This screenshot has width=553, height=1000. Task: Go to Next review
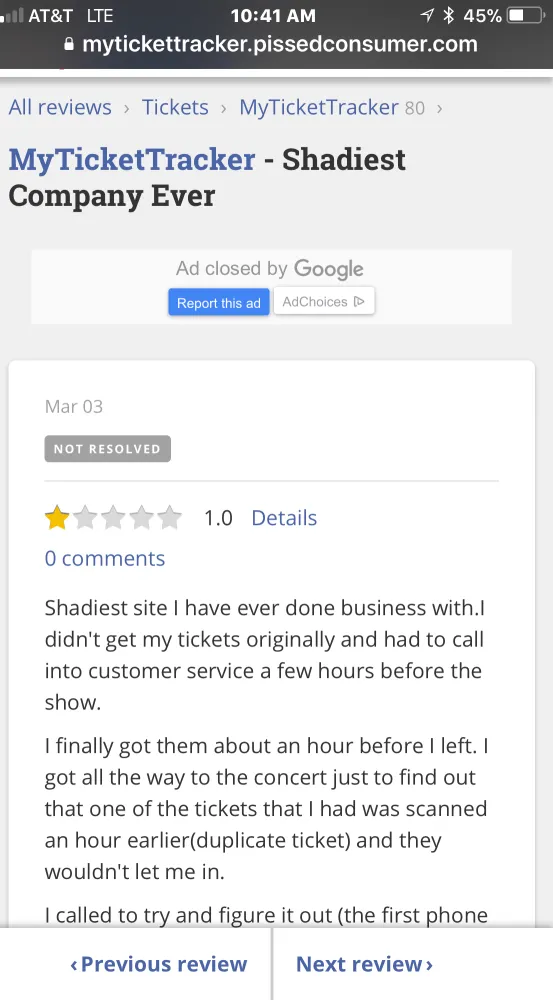[364, 964]
